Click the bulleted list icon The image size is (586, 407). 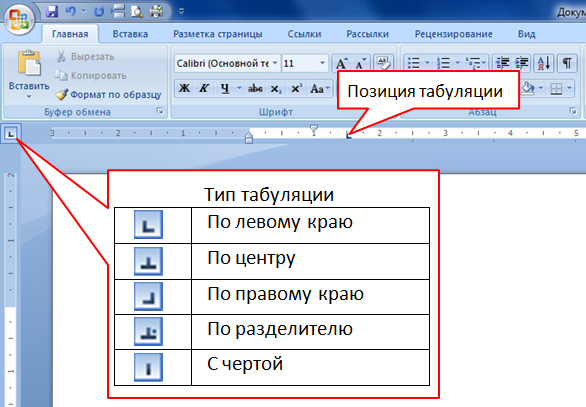coord(414,63)
